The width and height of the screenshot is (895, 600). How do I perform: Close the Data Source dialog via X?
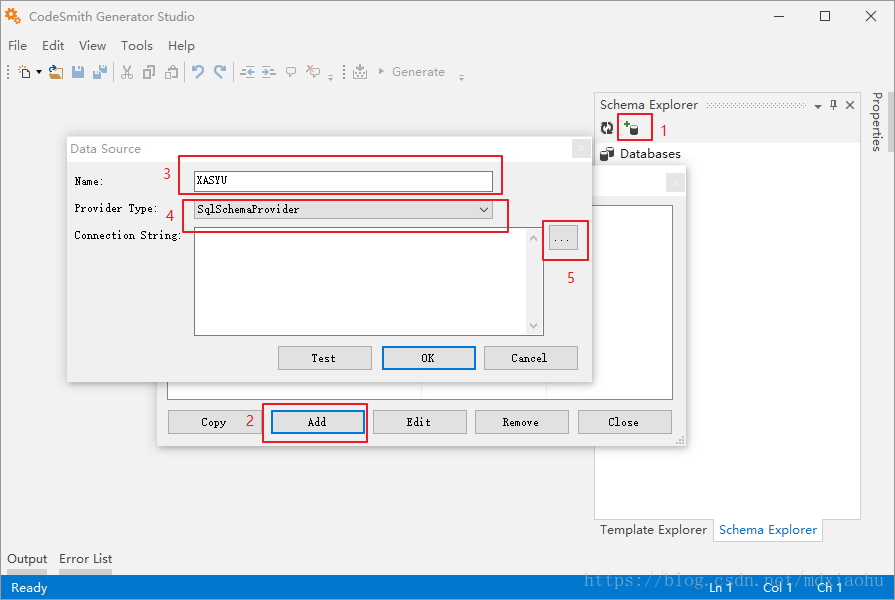(581, 149)
